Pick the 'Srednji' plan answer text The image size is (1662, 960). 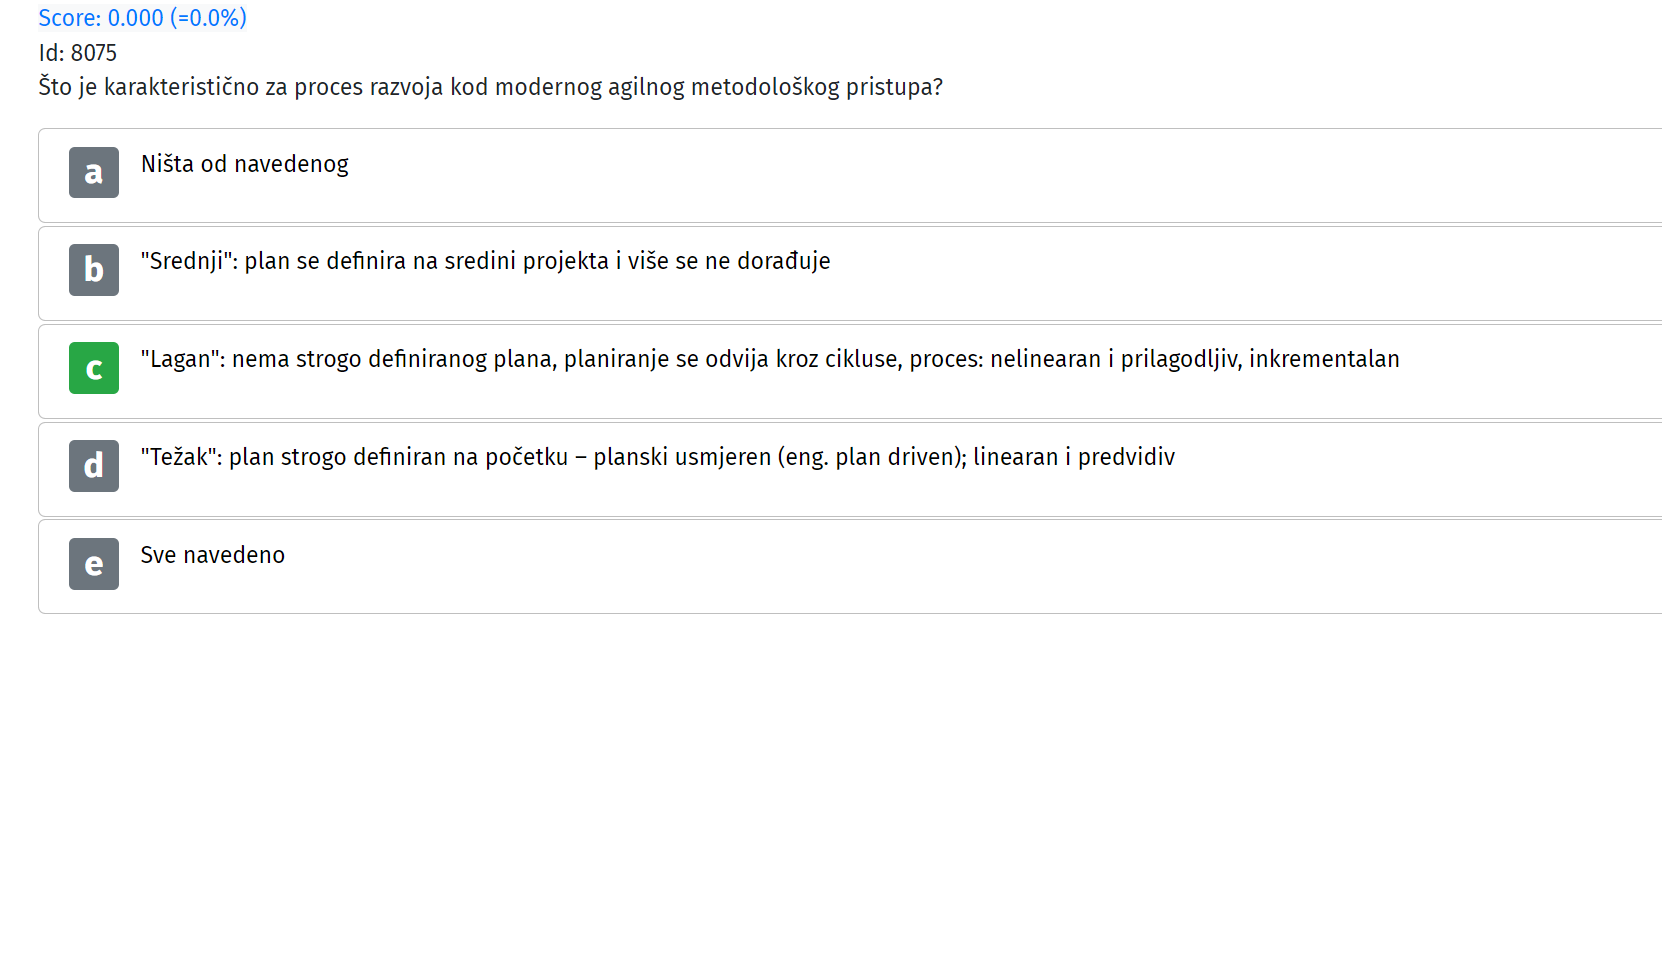click(485, 261)
